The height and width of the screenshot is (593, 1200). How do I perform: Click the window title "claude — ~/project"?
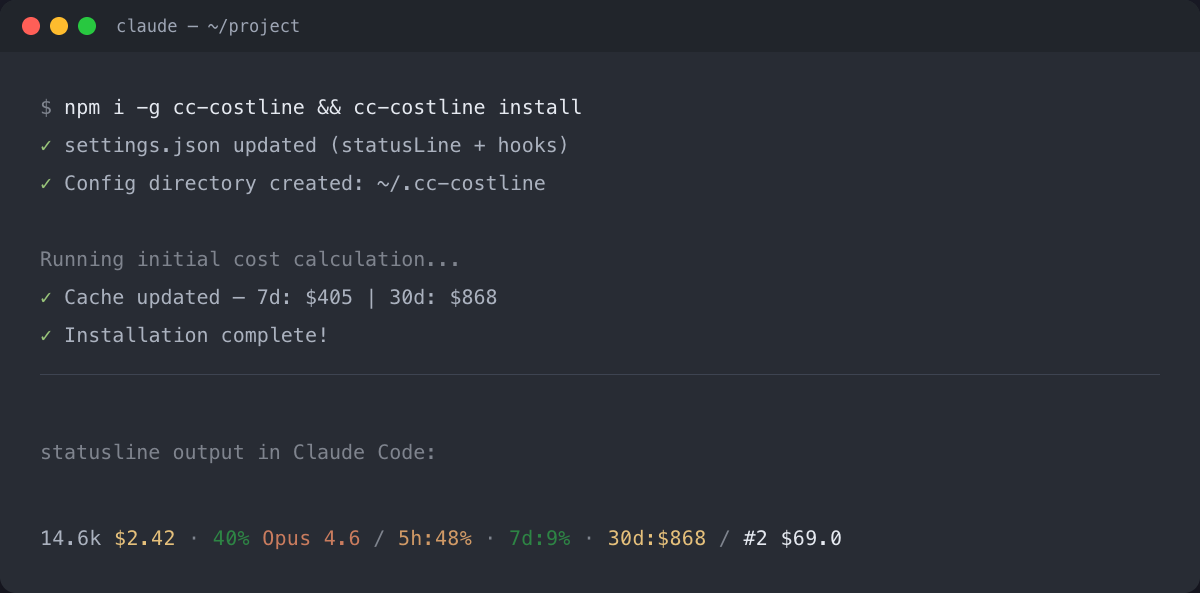[208, 26]
